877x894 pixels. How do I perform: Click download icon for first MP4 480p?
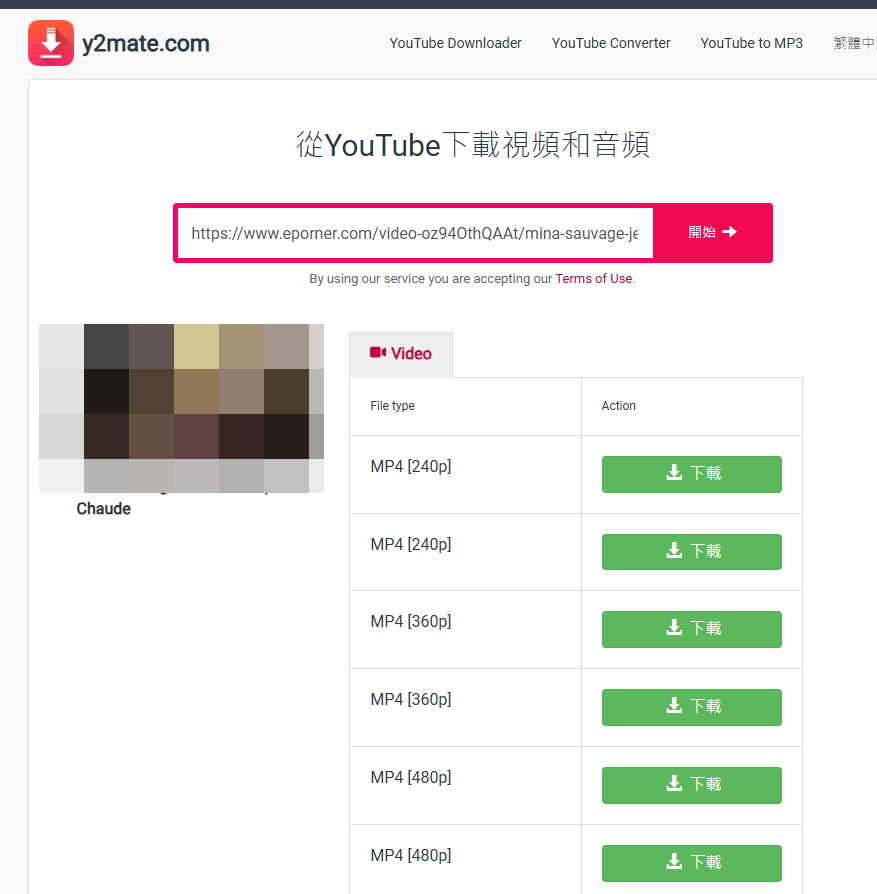[674, 784]
